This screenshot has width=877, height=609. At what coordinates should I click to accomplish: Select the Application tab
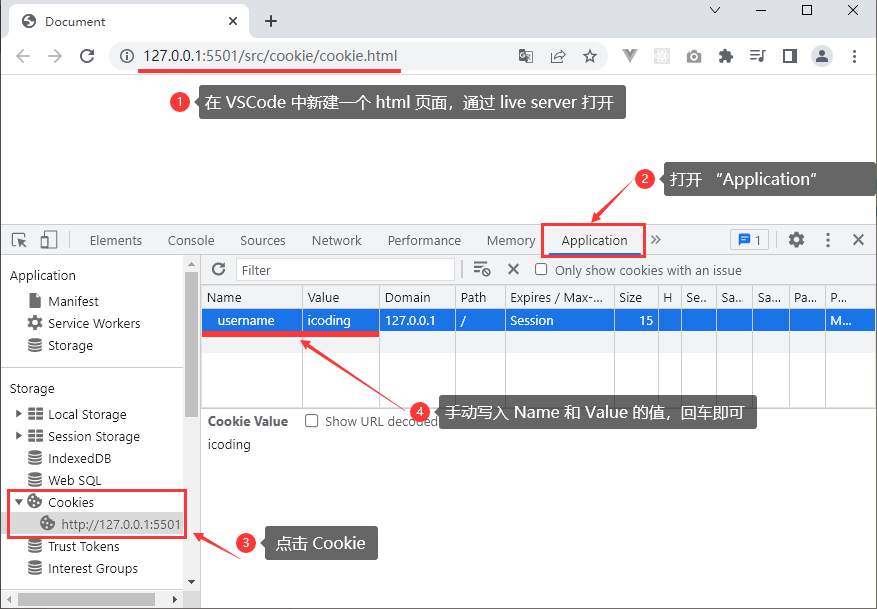(x=594, y=240)
